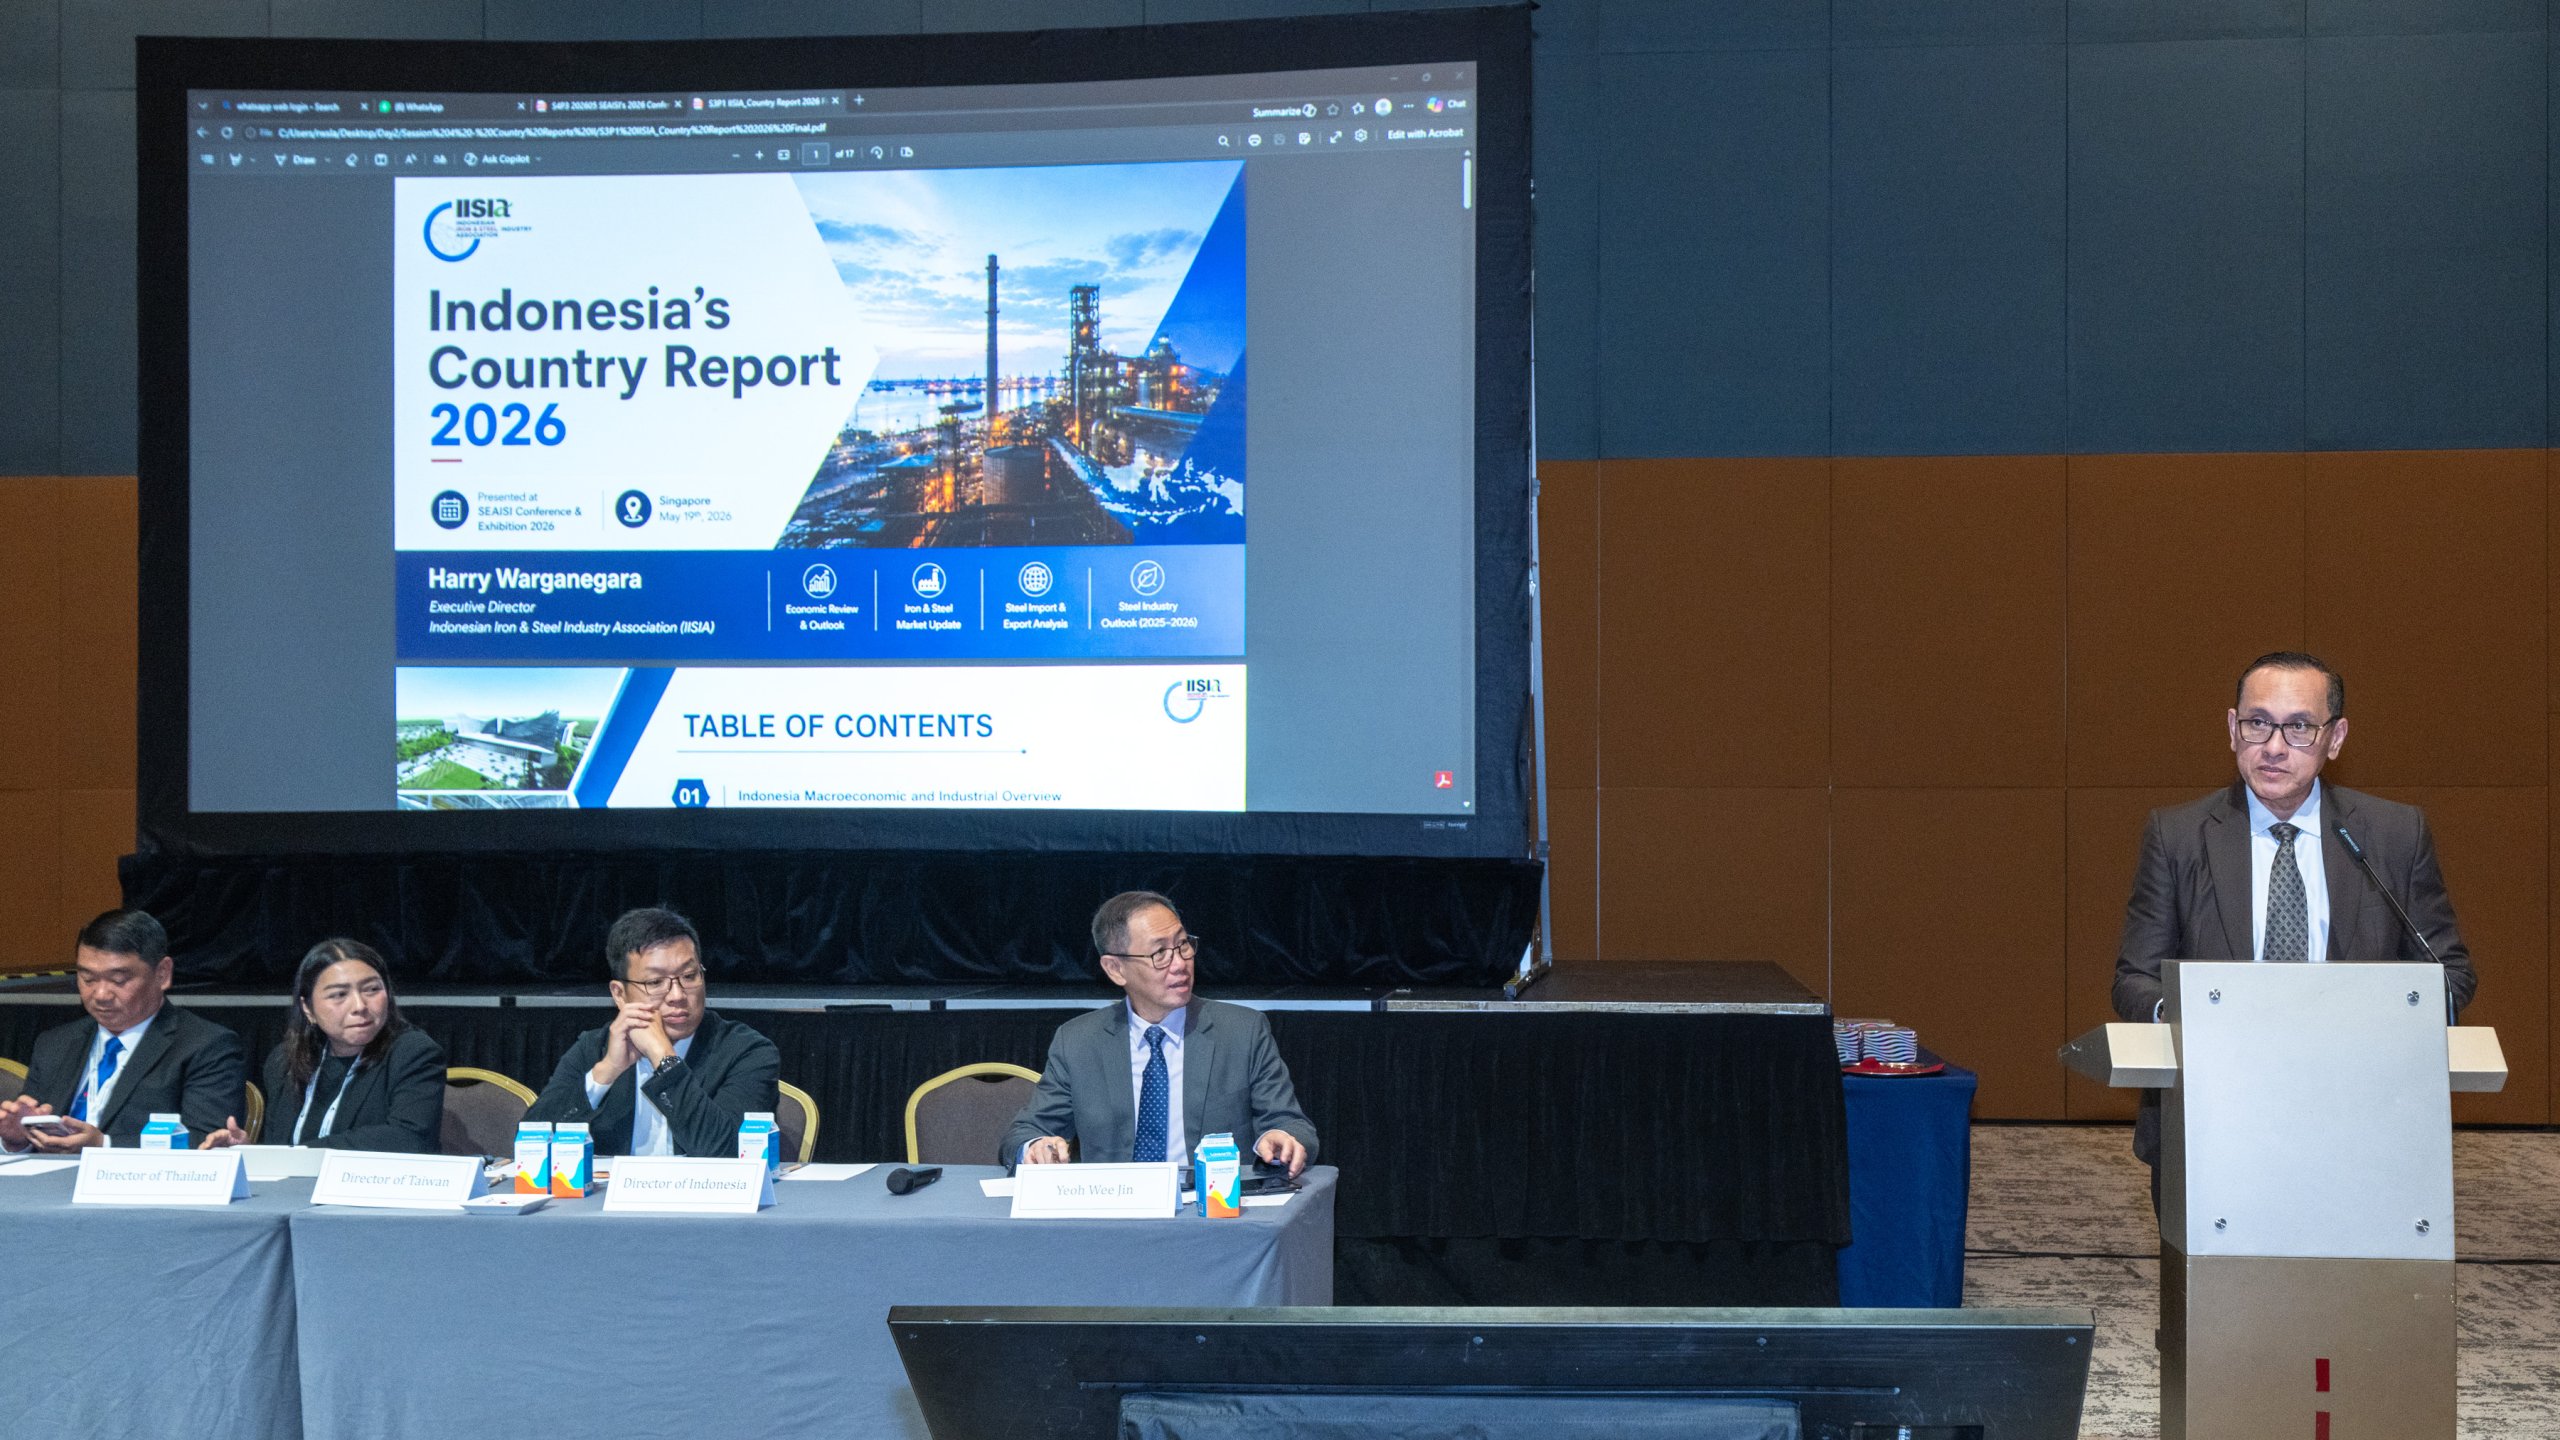Search within the PDF document
Screen dimensions: 2560x1440
[x=1223, y=141]
